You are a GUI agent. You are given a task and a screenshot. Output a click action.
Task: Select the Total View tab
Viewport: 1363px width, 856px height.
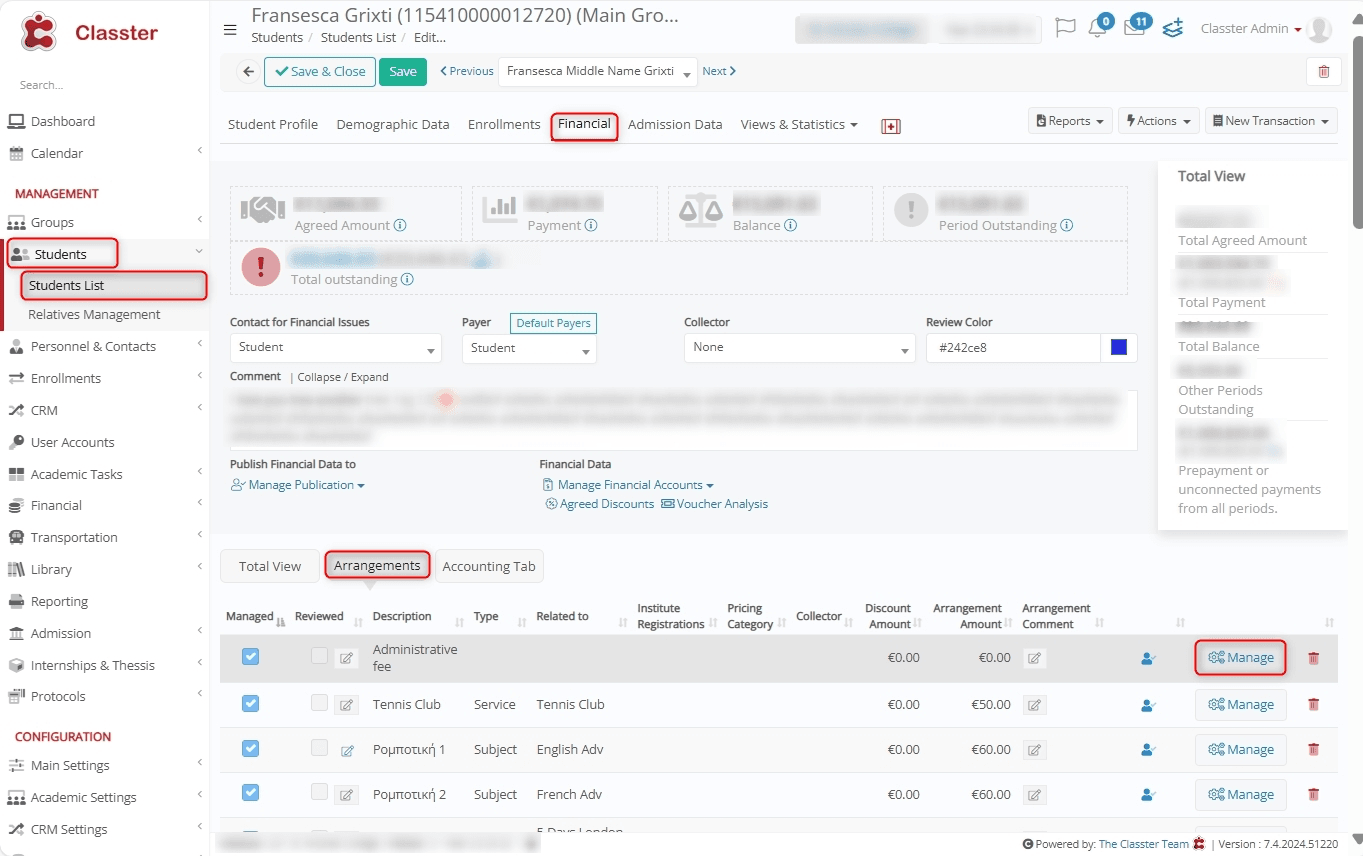pos(270,566)
